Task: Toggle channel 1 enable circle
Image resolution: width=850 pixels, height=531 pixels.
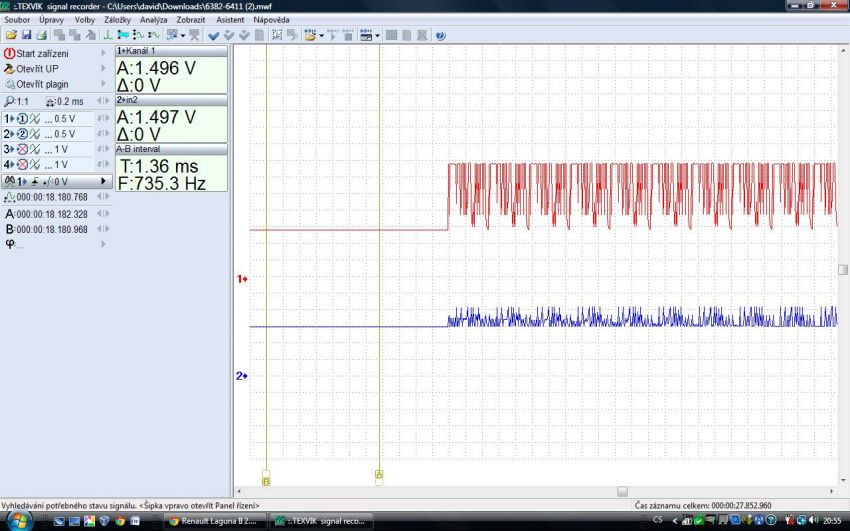Action: point(22,119)
